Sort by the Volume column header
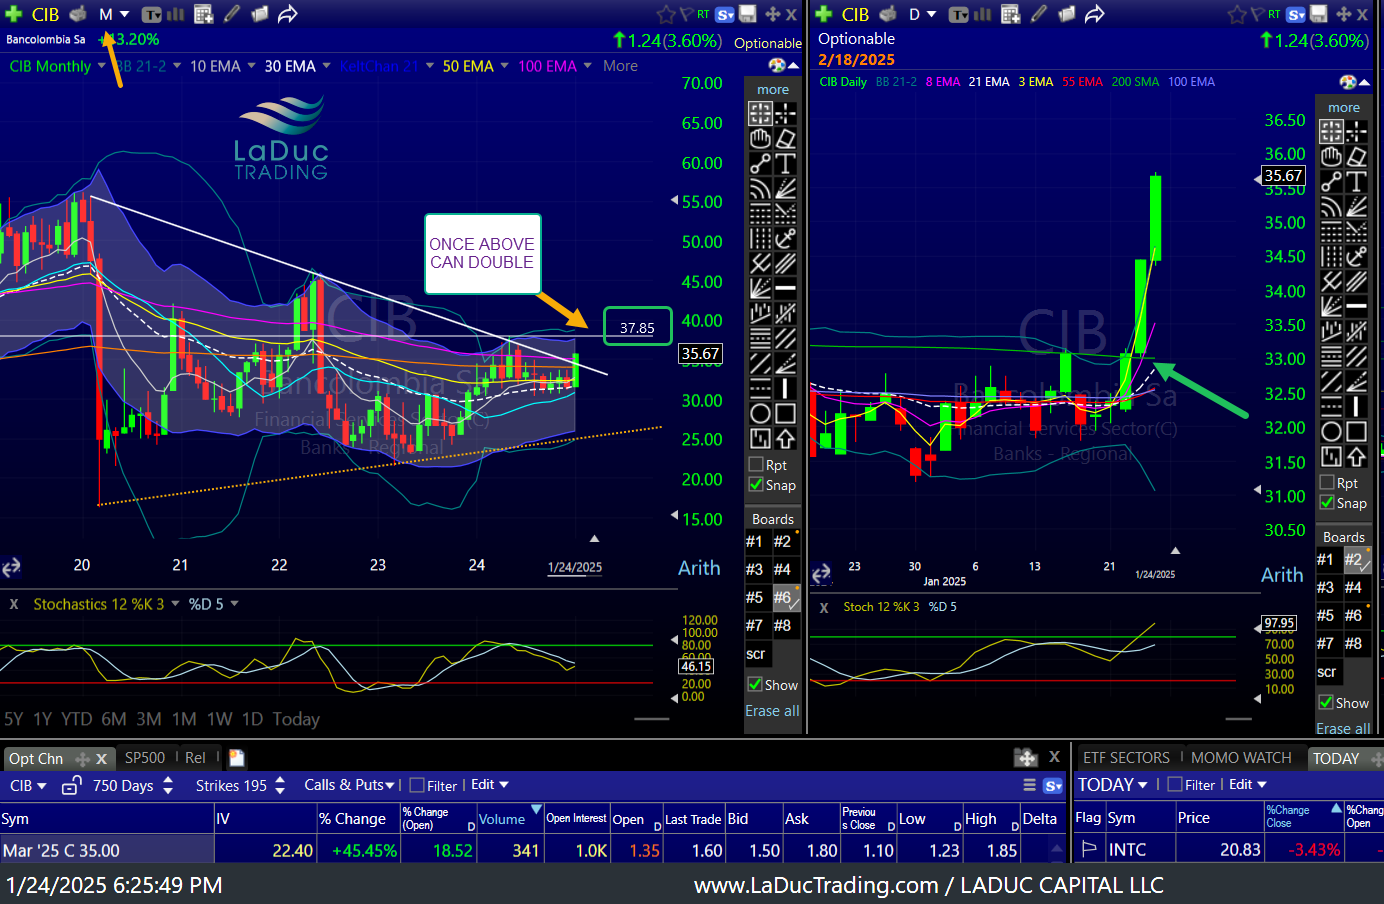 click(509, 818)
